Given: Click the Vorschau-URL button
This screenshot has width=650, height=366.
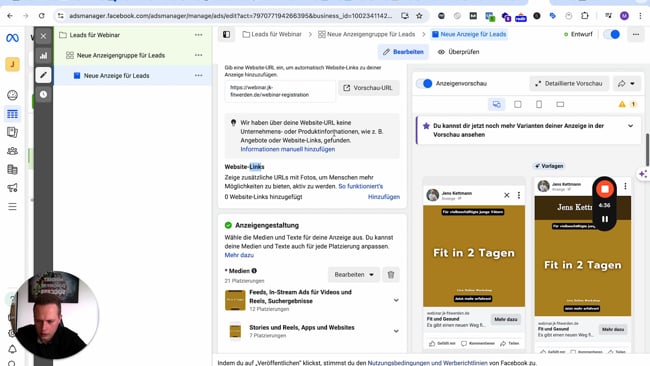Looking at the screenshot, I should tap(369, 88).
